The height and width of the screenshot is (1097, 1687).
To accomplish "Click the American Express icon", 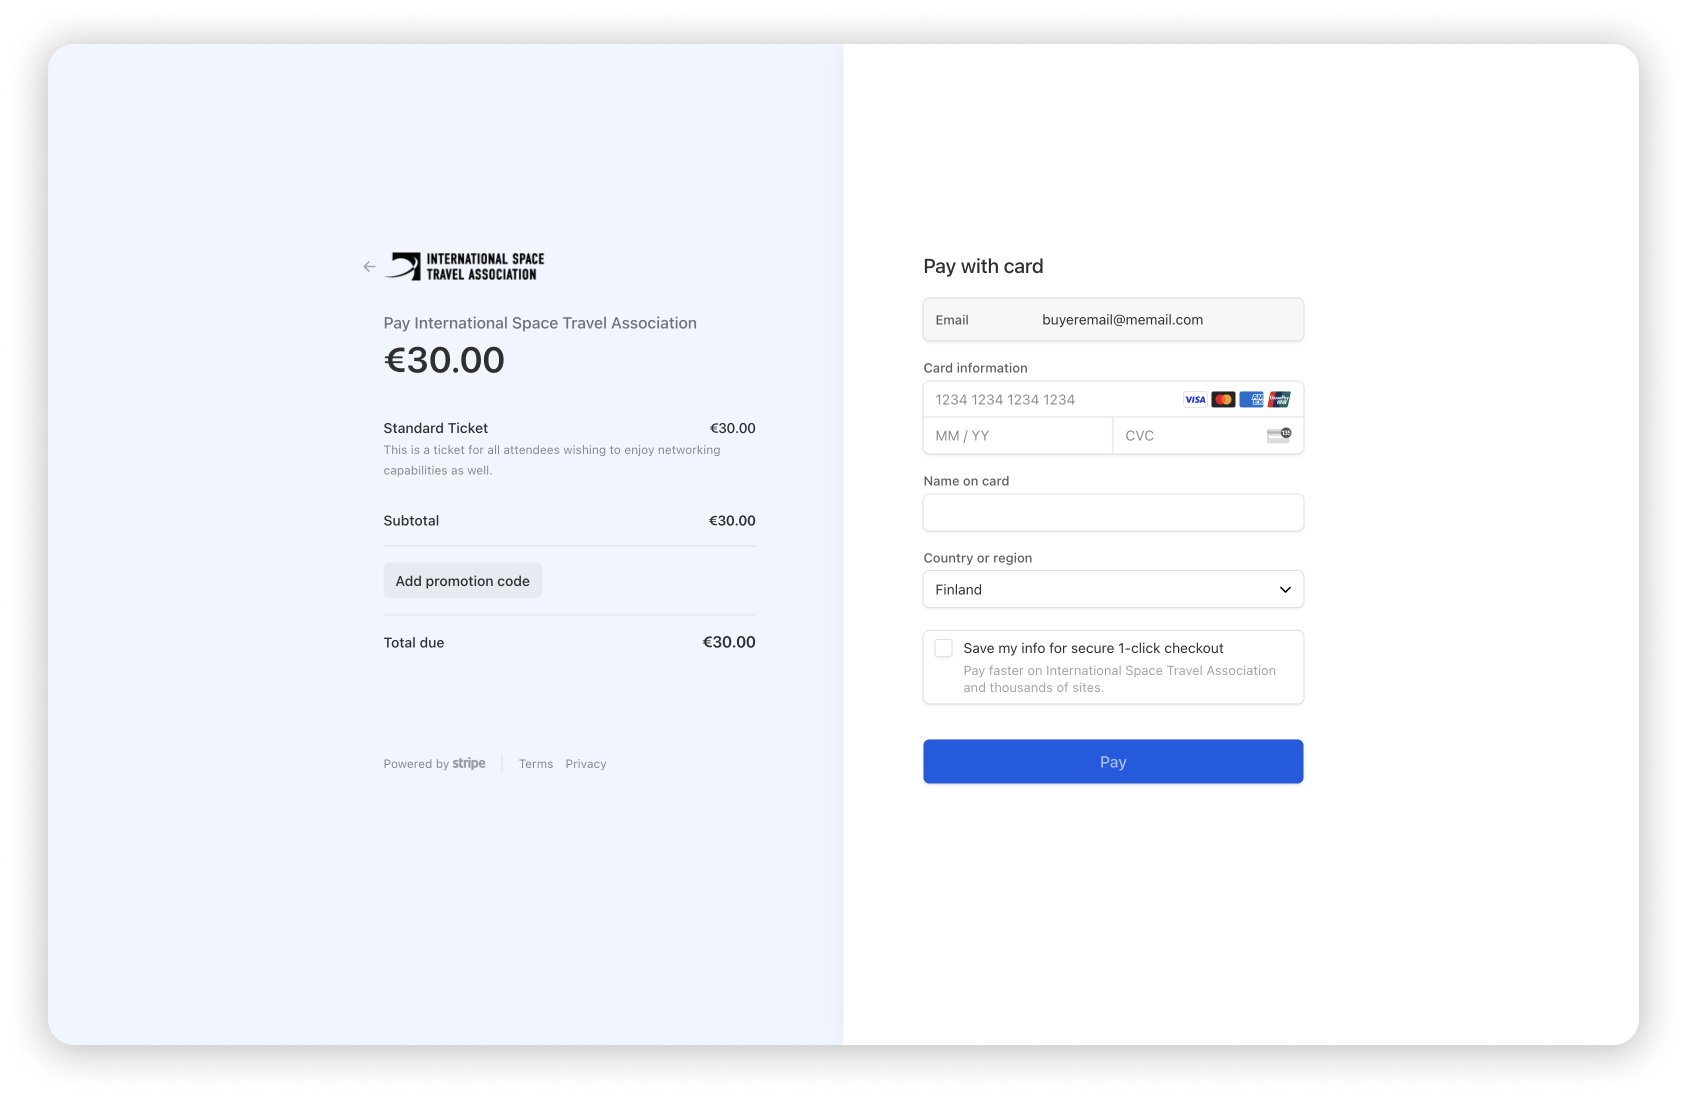I will click(1251, 399).
